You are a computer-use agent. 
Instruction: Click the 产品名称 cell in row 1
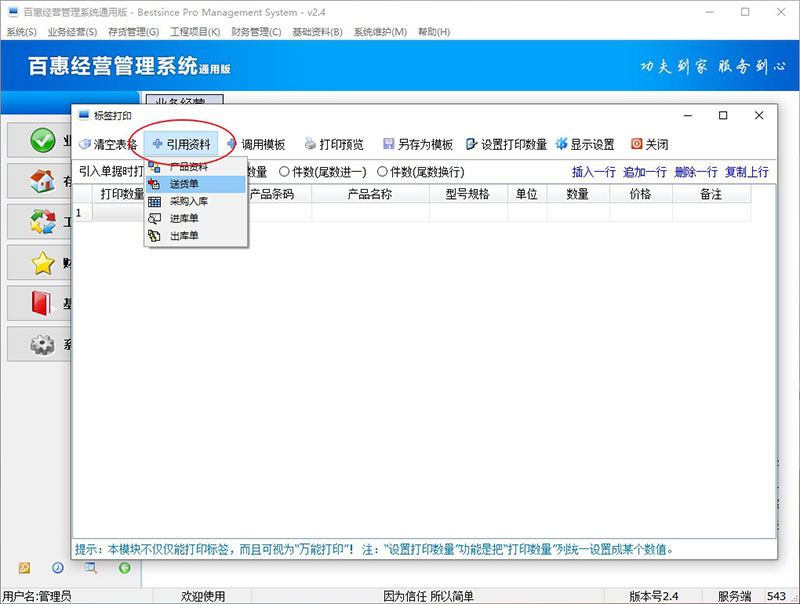[x=370, y=213]
